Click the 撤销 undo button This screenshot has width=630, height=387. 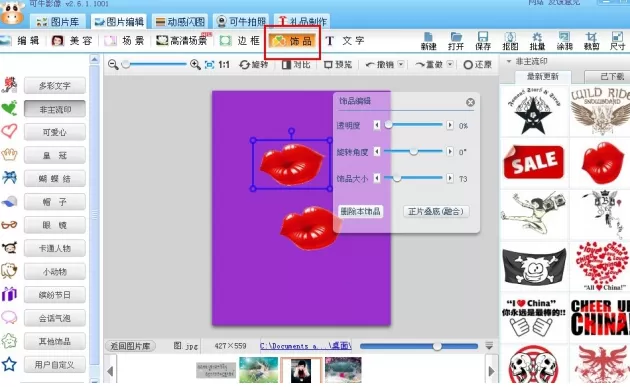[380, 65]
